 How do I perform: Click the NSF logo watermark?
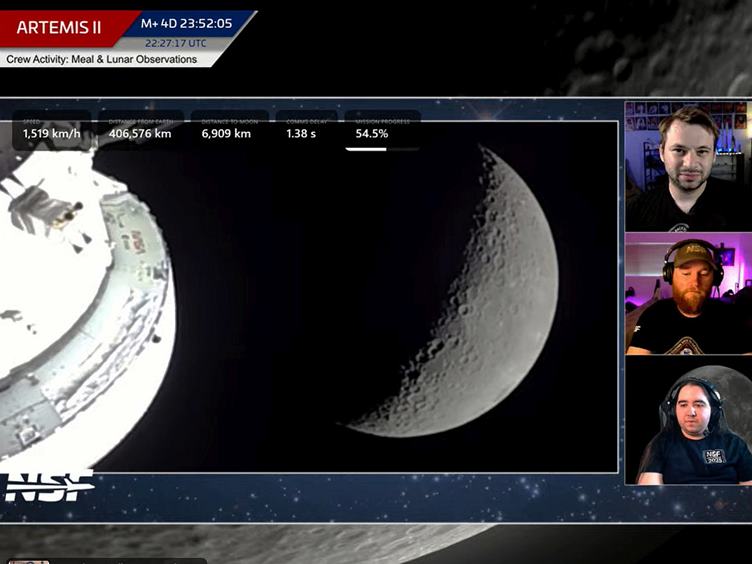[x=48, y=486]
